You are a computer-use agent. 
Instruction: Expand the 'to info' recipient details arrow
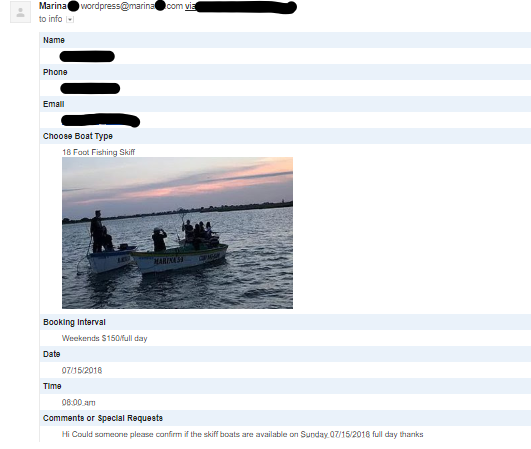(x=70, y=20)
